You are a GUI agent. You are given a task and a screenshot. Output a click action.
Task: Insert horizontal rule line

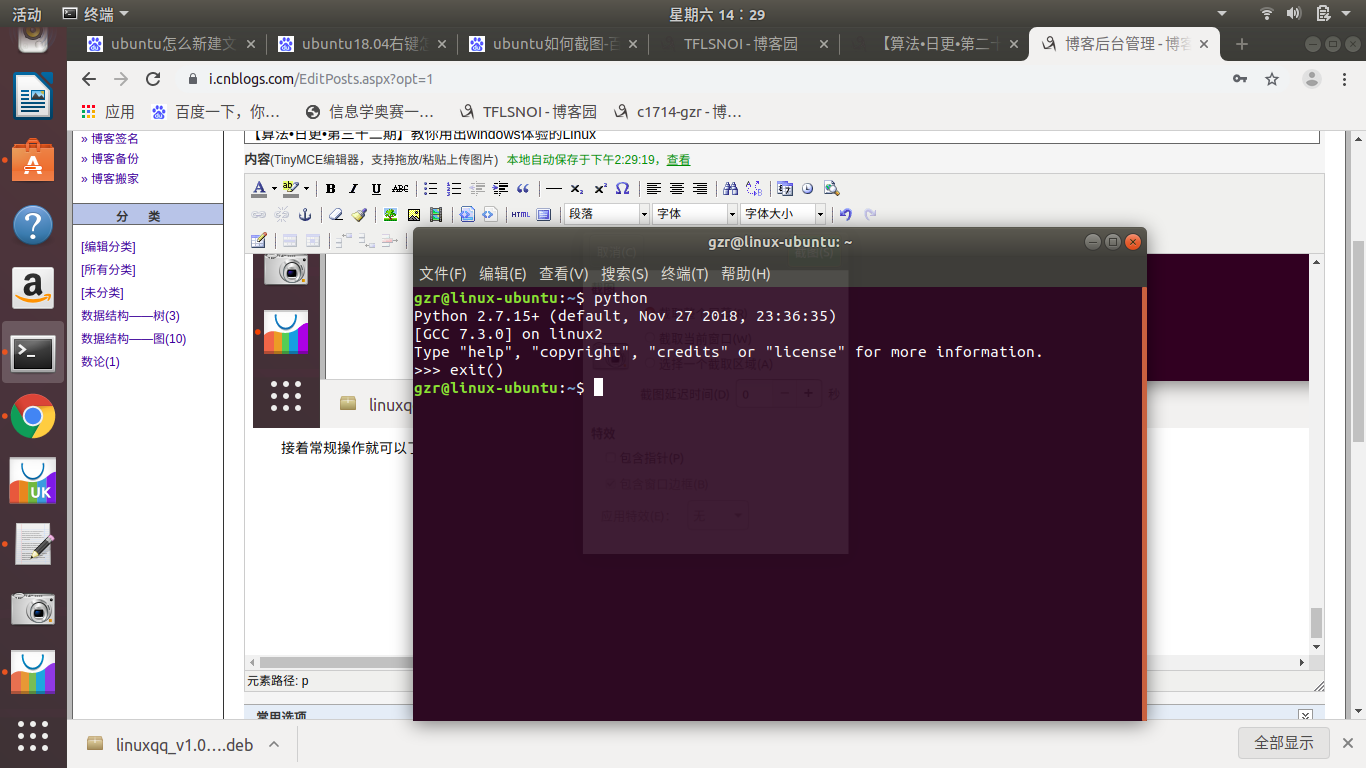[x=554, y=189]
